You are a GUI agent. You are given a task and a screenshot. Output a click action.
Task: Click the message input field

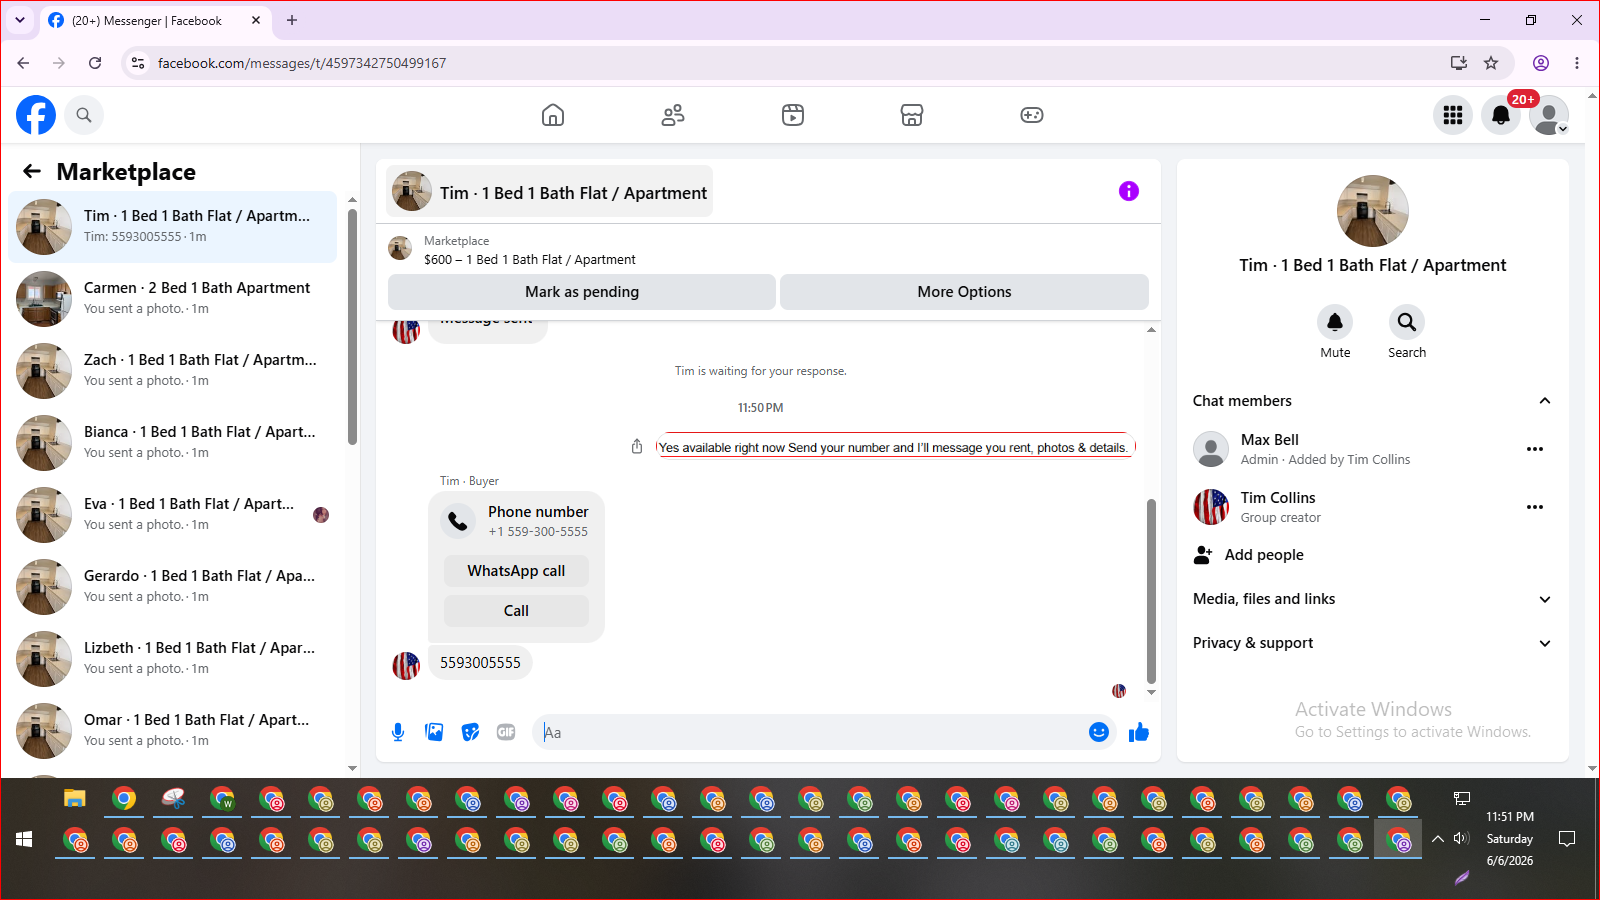click(x=810, y=732)
